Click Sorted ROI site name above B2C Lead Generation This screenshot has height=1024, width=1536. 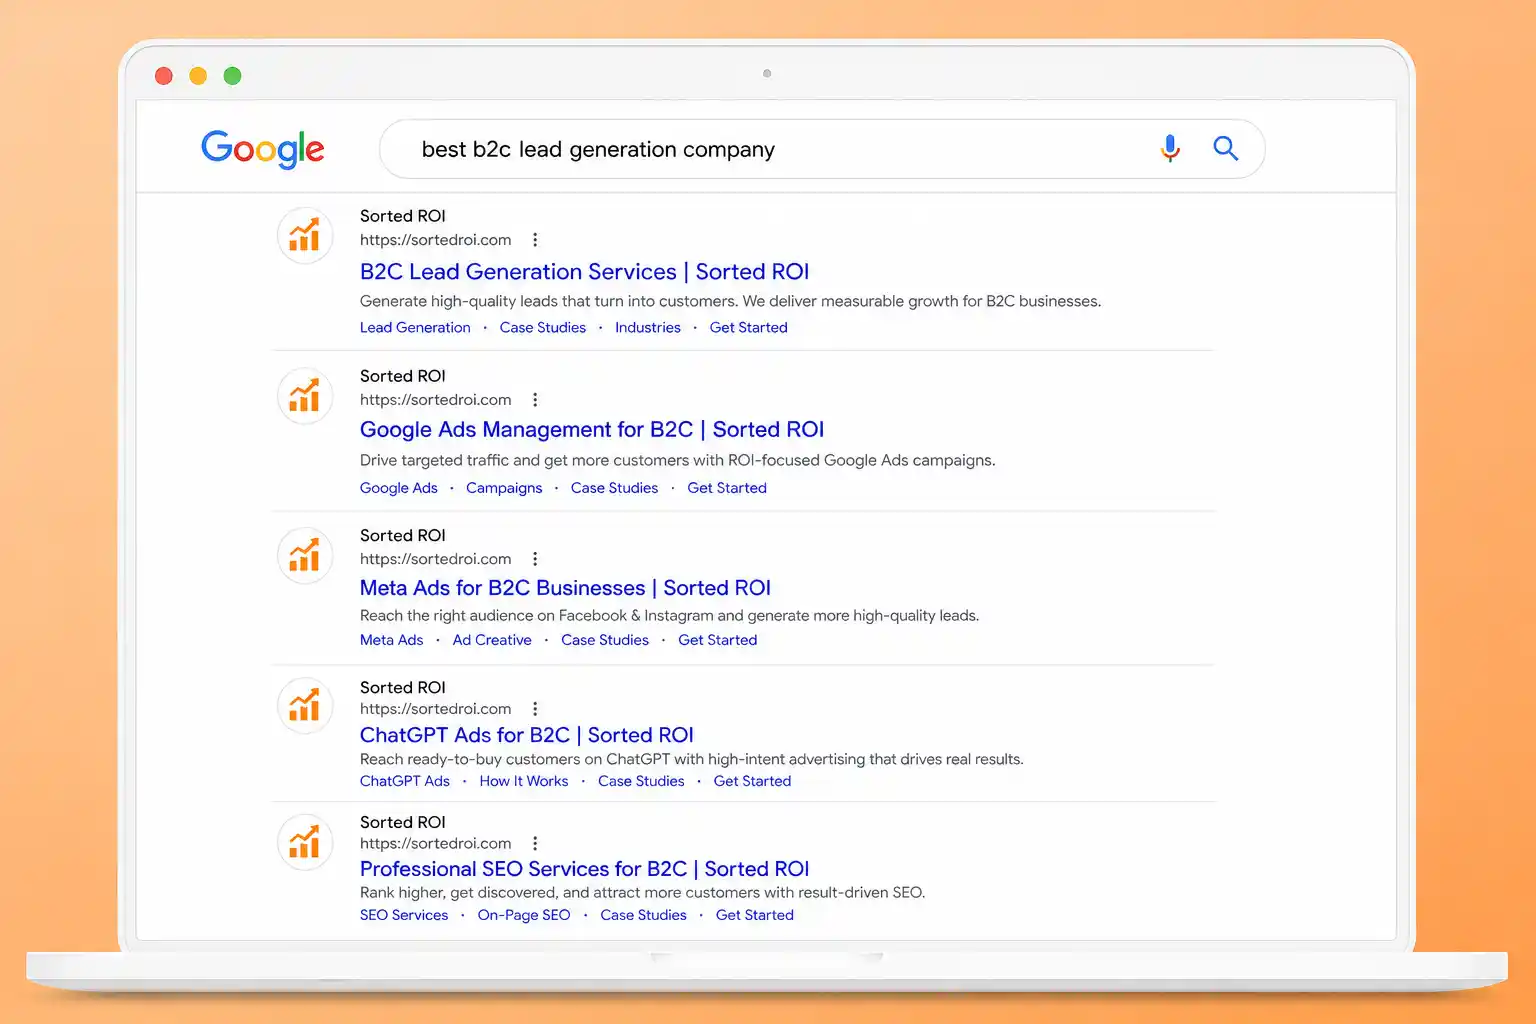click(x=403, y=216)
